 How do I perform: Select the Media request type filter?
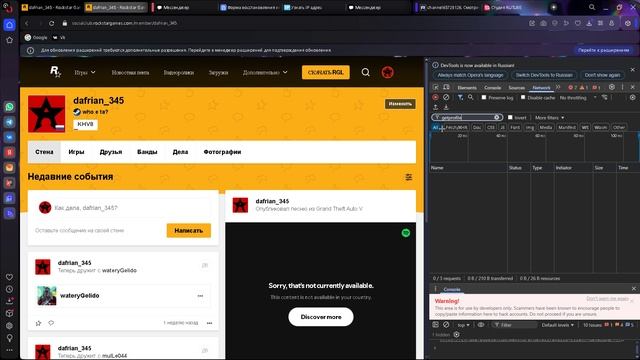click(545, 127)
